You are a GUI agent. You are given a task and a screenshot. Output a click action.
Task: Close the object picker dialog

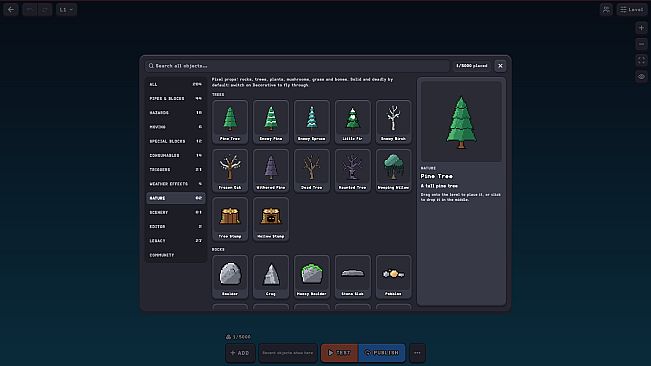point(500,66)
